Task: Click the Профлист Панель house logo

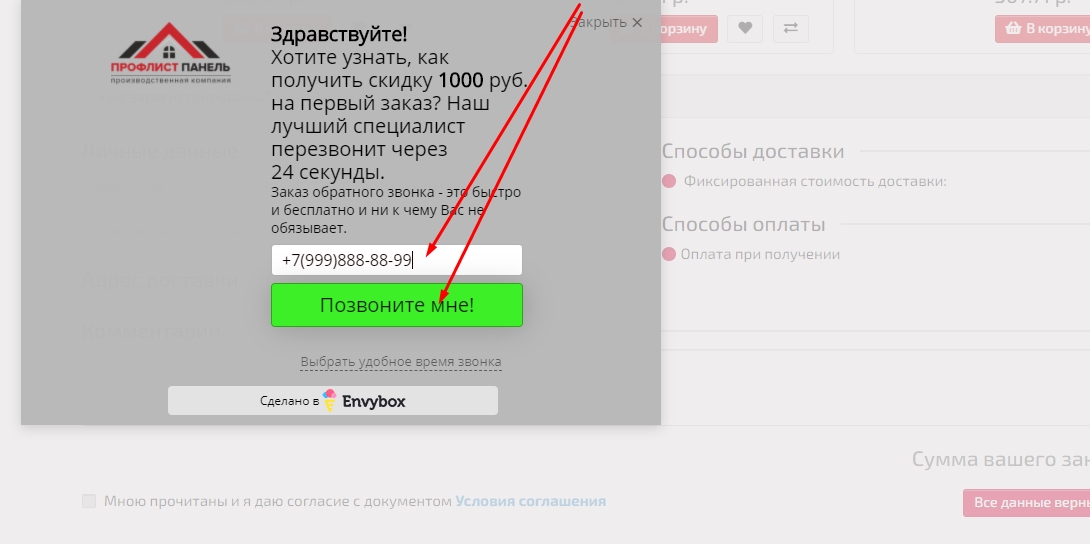Action: [x=170, y=53]
